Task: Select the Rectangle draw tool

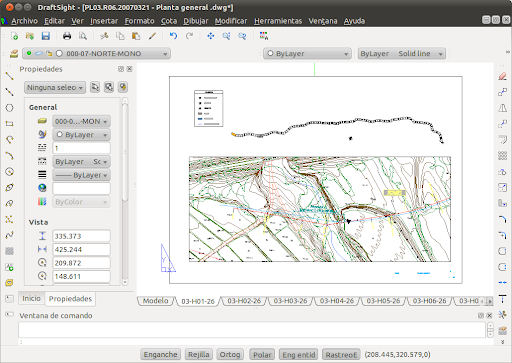Action: pyautogui.click(x=9, y=124)
